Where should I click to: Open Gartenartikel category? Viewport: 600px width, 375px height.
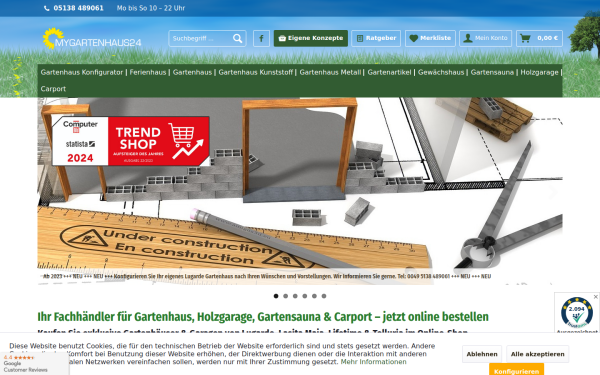tap(389, 72)
